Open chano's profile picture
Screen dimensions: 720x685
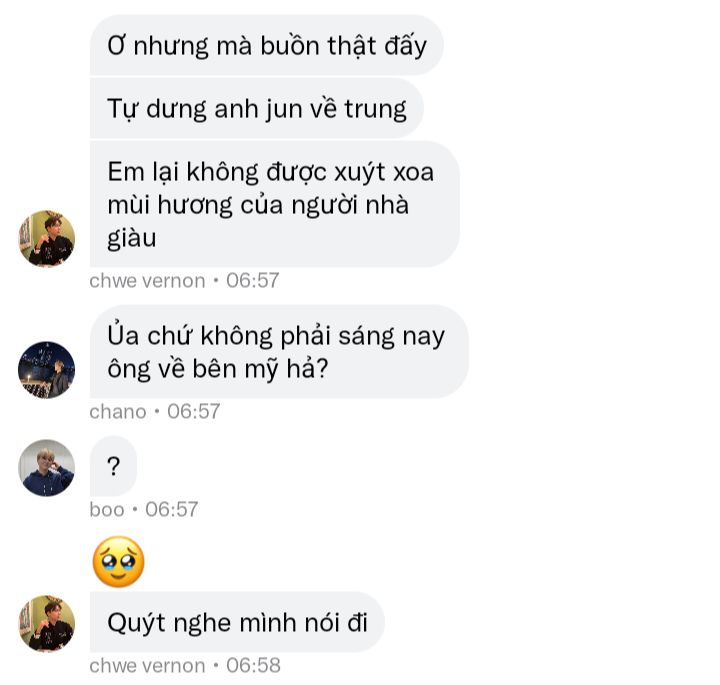[46, 370]
